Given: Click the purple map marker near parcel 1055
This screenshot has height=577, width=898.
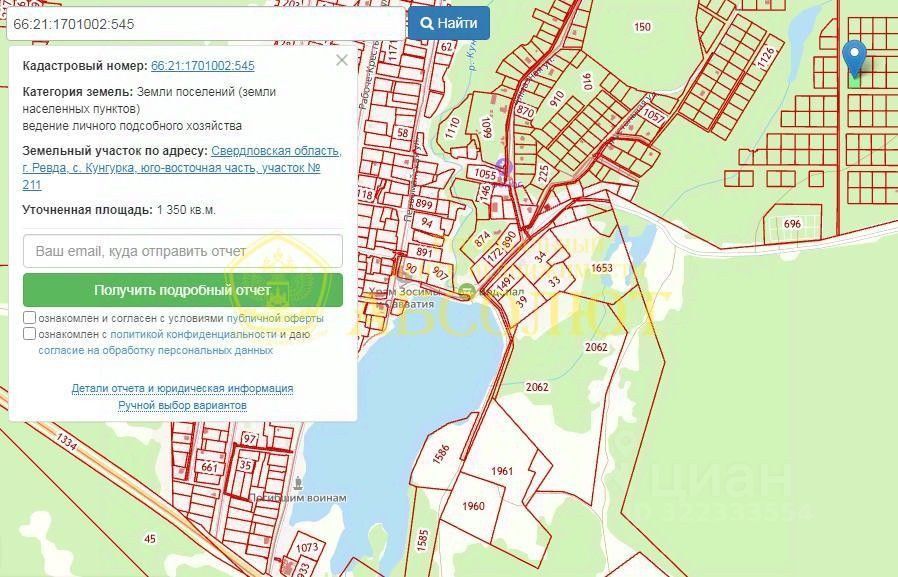Looking at the screenshot, I should click(x=503, y=168).
